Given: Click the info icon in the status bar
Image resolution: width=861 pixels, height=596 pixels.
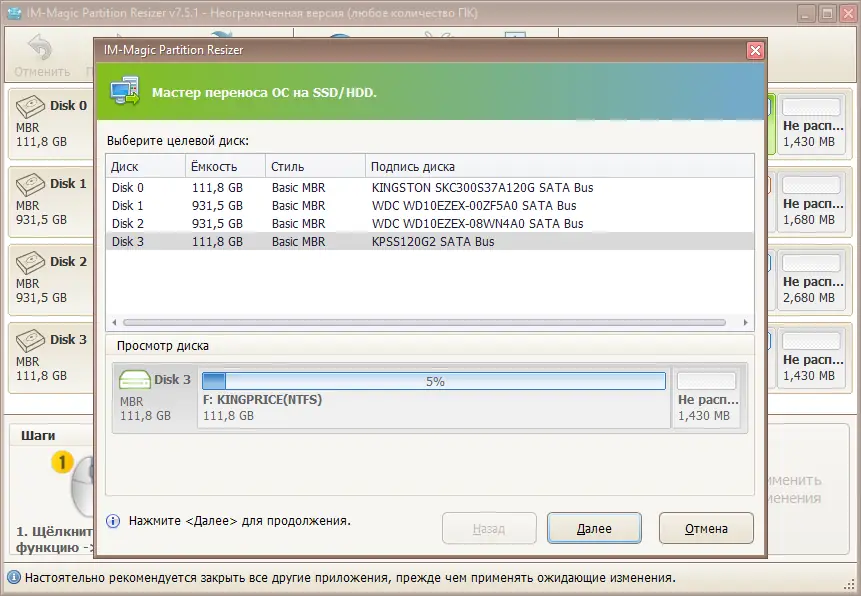Looking at the screenshot, I should tap(14, 577).
